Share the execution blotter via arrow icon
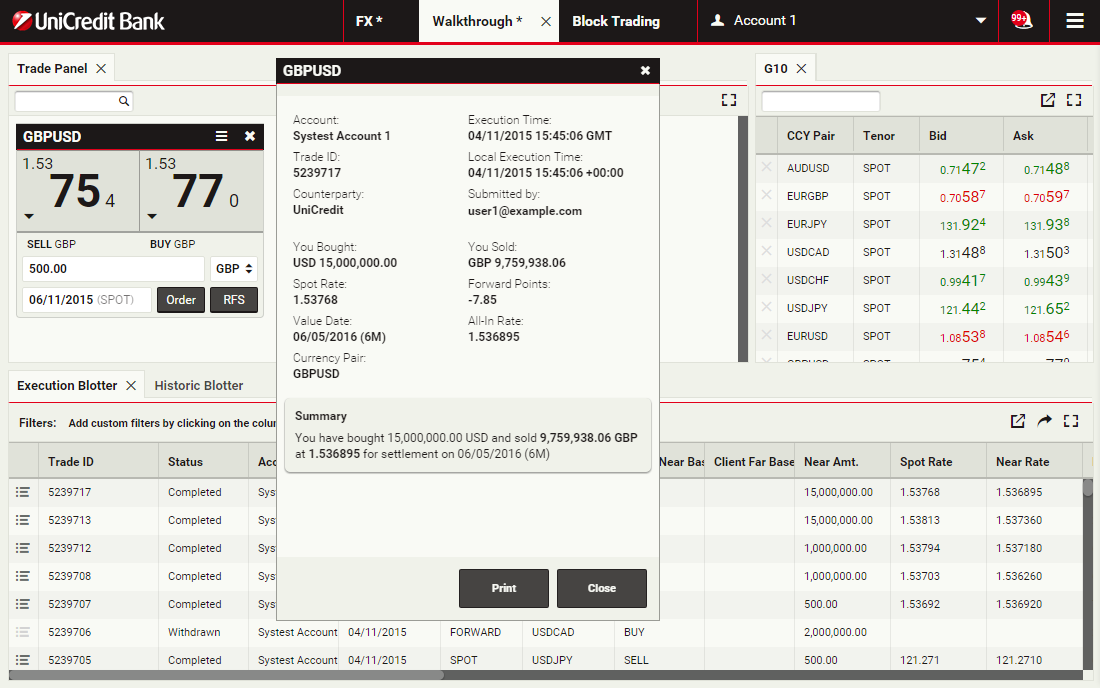 point(1044,421)
